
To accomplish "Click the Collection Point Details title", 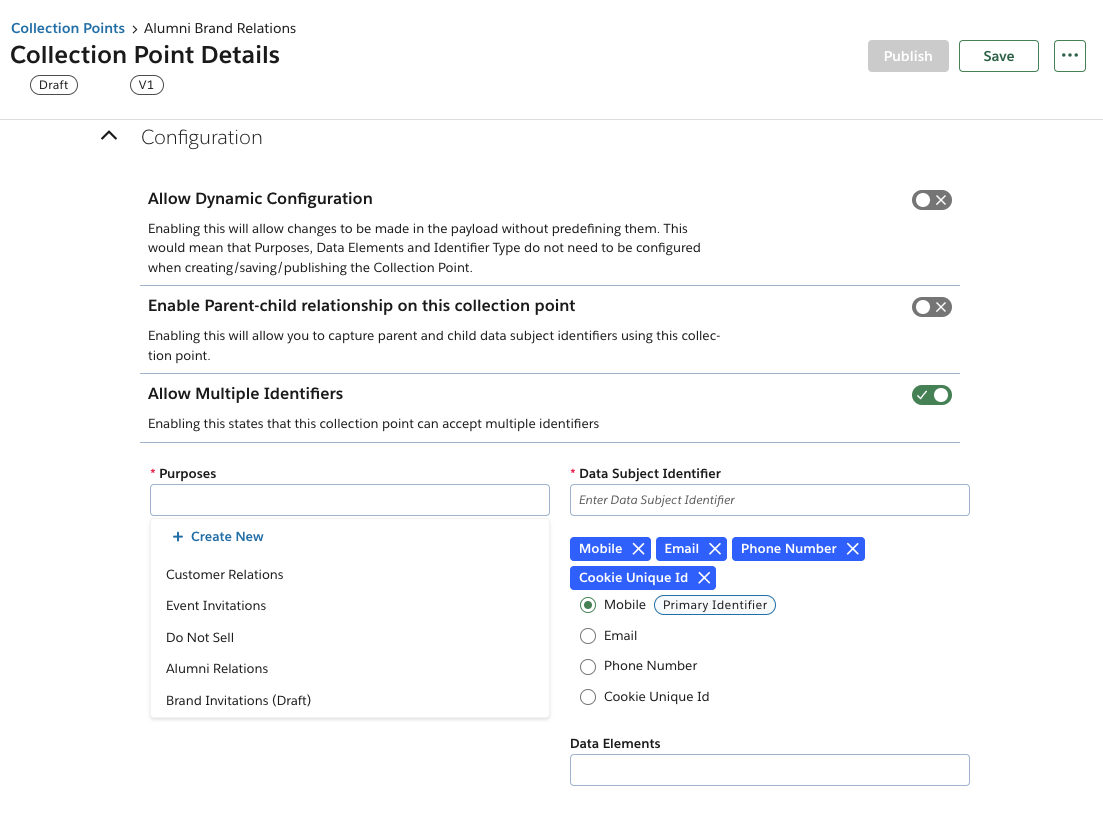I will coord(145,55).
